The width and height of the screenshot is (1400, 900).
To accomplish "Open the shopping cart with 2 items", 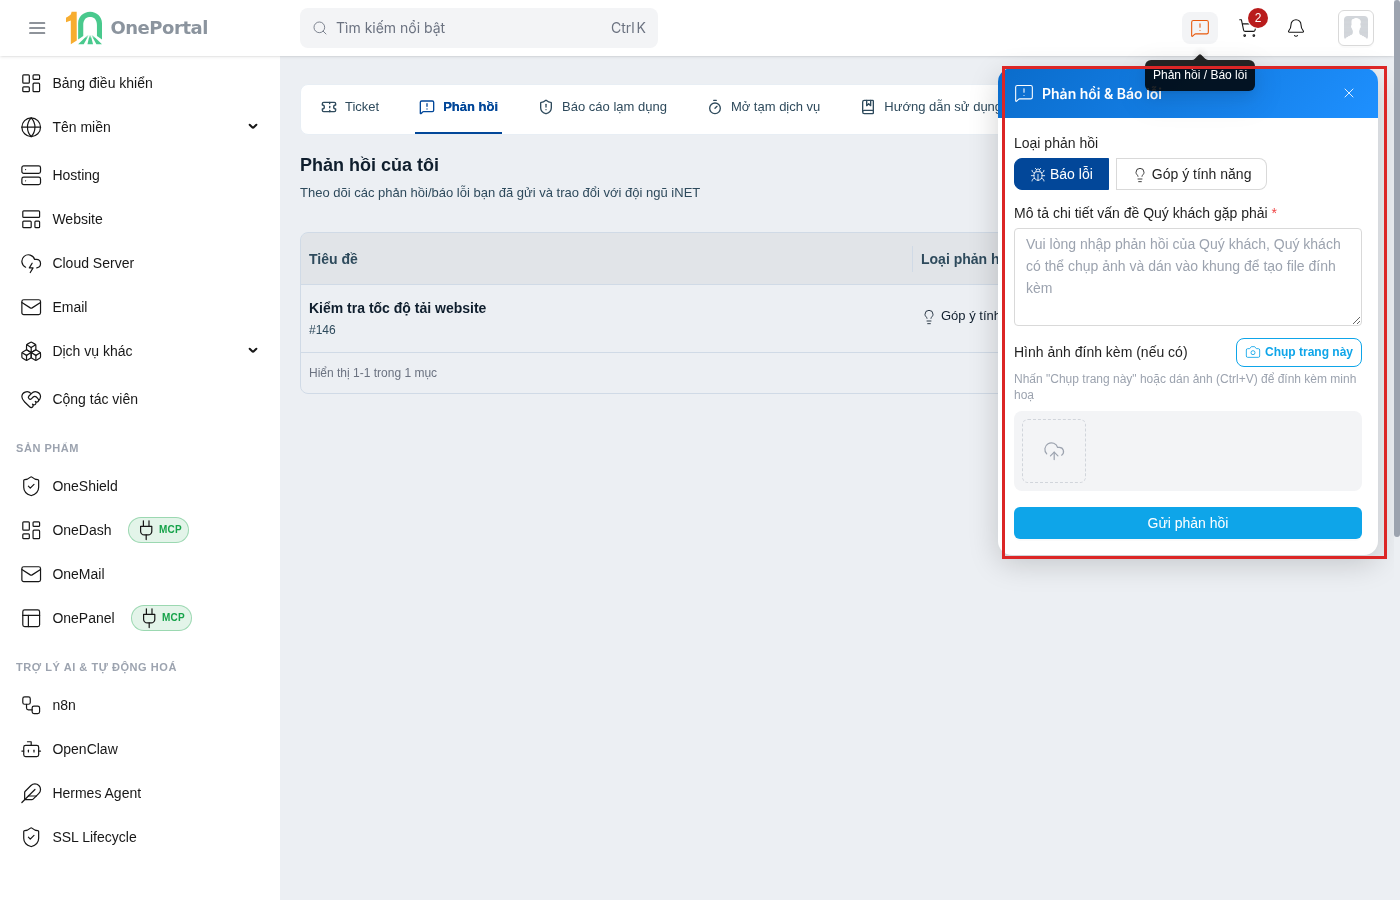I will [x=1248, y=28].
